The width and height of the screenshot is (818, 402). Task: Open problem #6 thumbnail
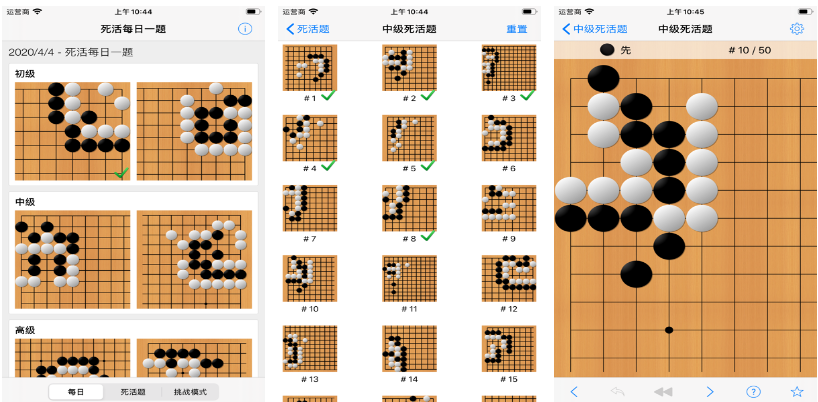pos(509,138)
